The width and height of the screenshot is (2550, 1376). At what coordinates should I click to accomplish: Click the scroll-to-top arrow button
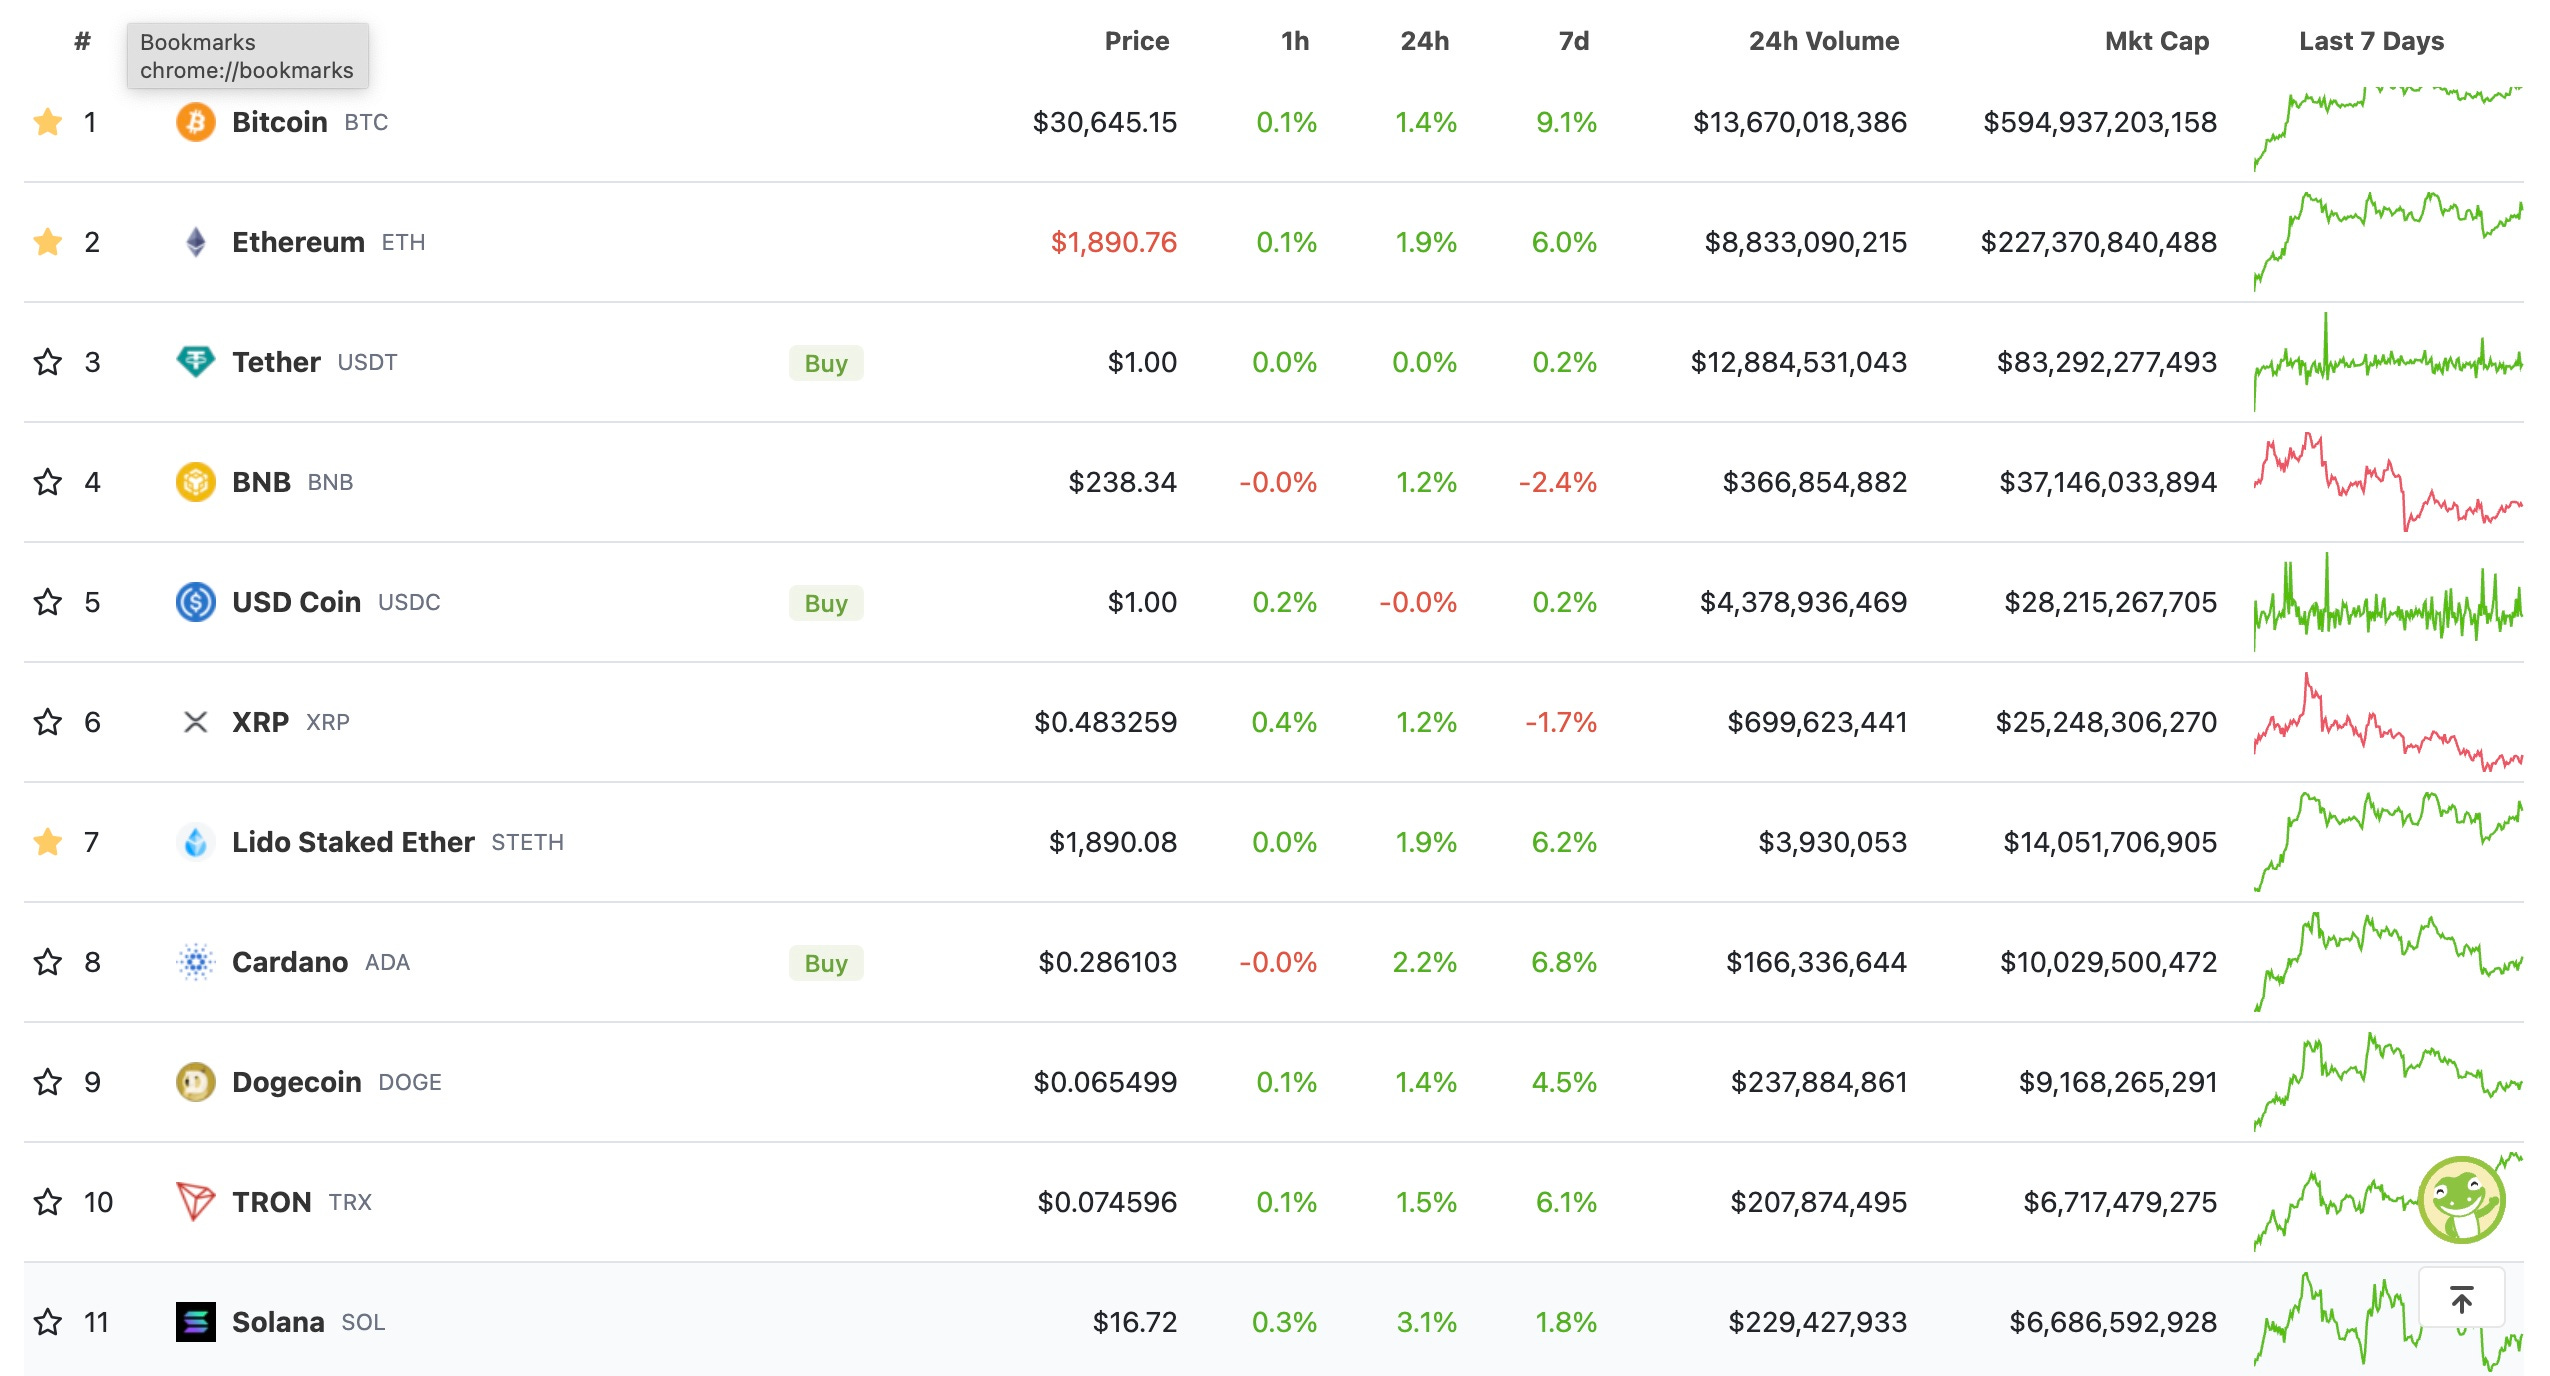pos(2461,1298)
